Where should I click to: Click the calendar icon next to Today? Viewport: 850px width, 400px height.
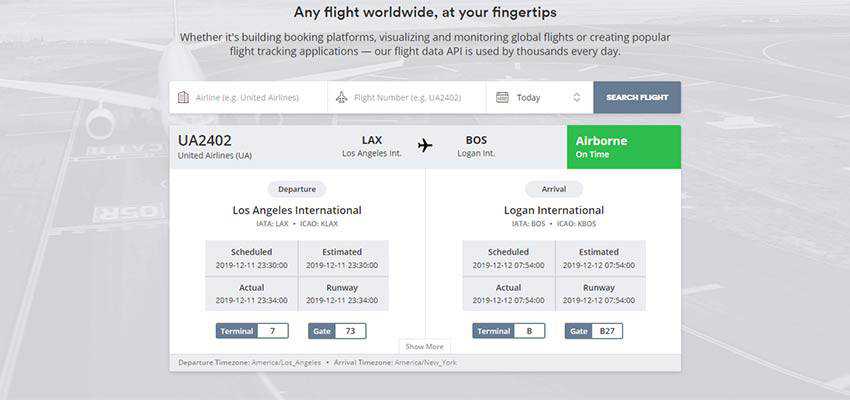coord(502,98)
